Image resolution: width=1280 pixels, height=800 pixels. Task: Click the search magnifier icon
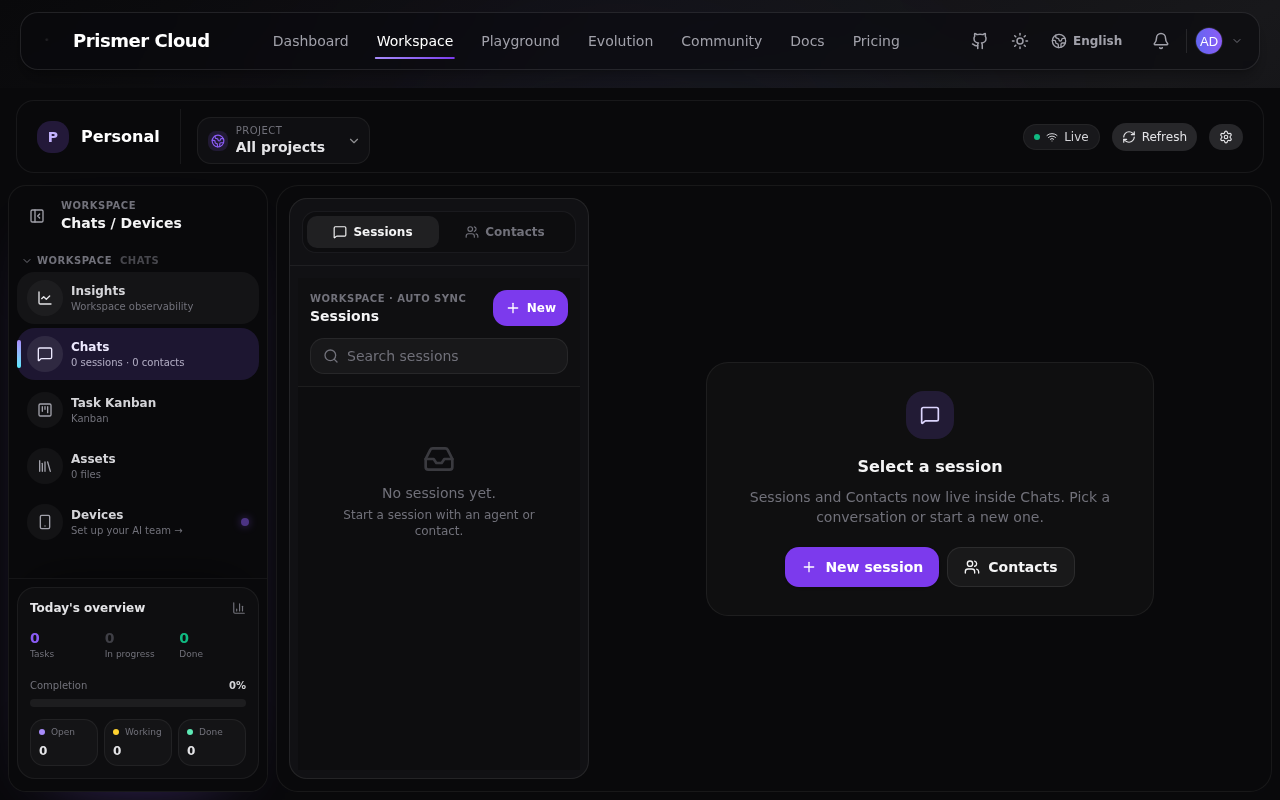click(331, 356)
